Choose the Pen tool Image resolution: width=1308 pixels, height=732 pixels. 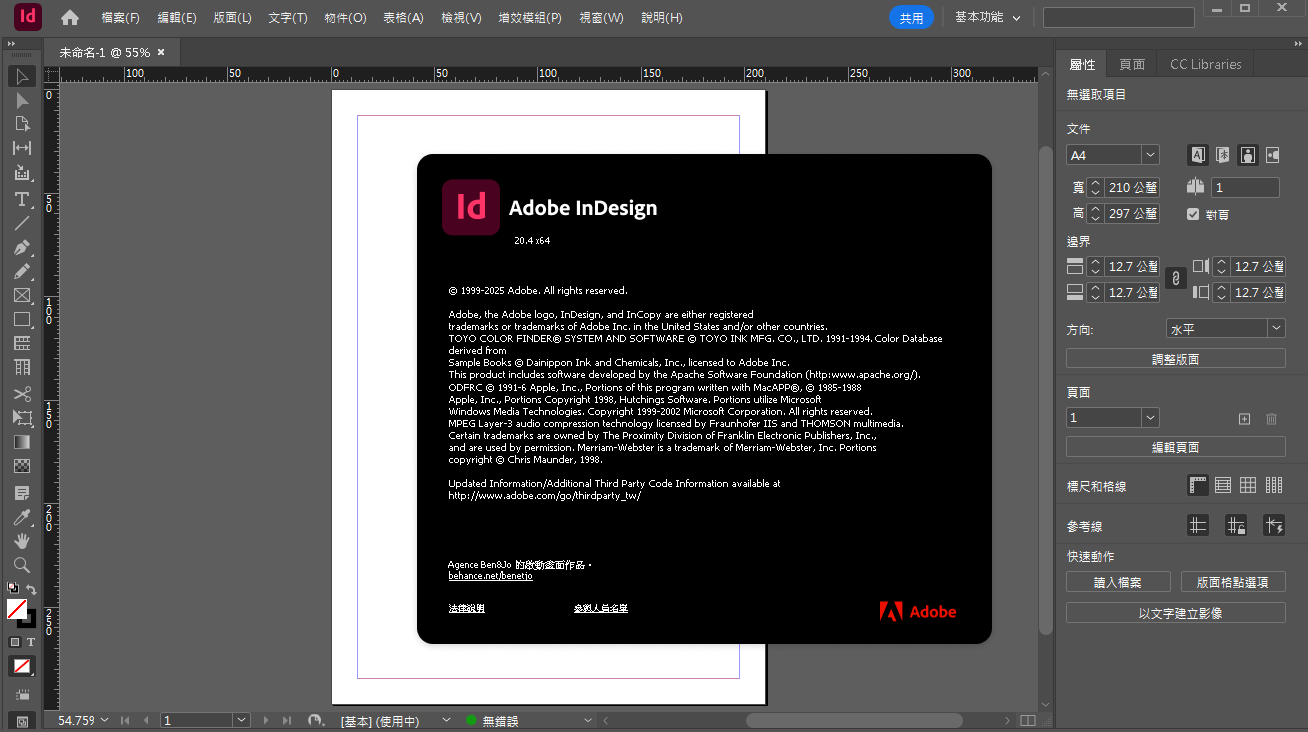[x=22, y=247]
